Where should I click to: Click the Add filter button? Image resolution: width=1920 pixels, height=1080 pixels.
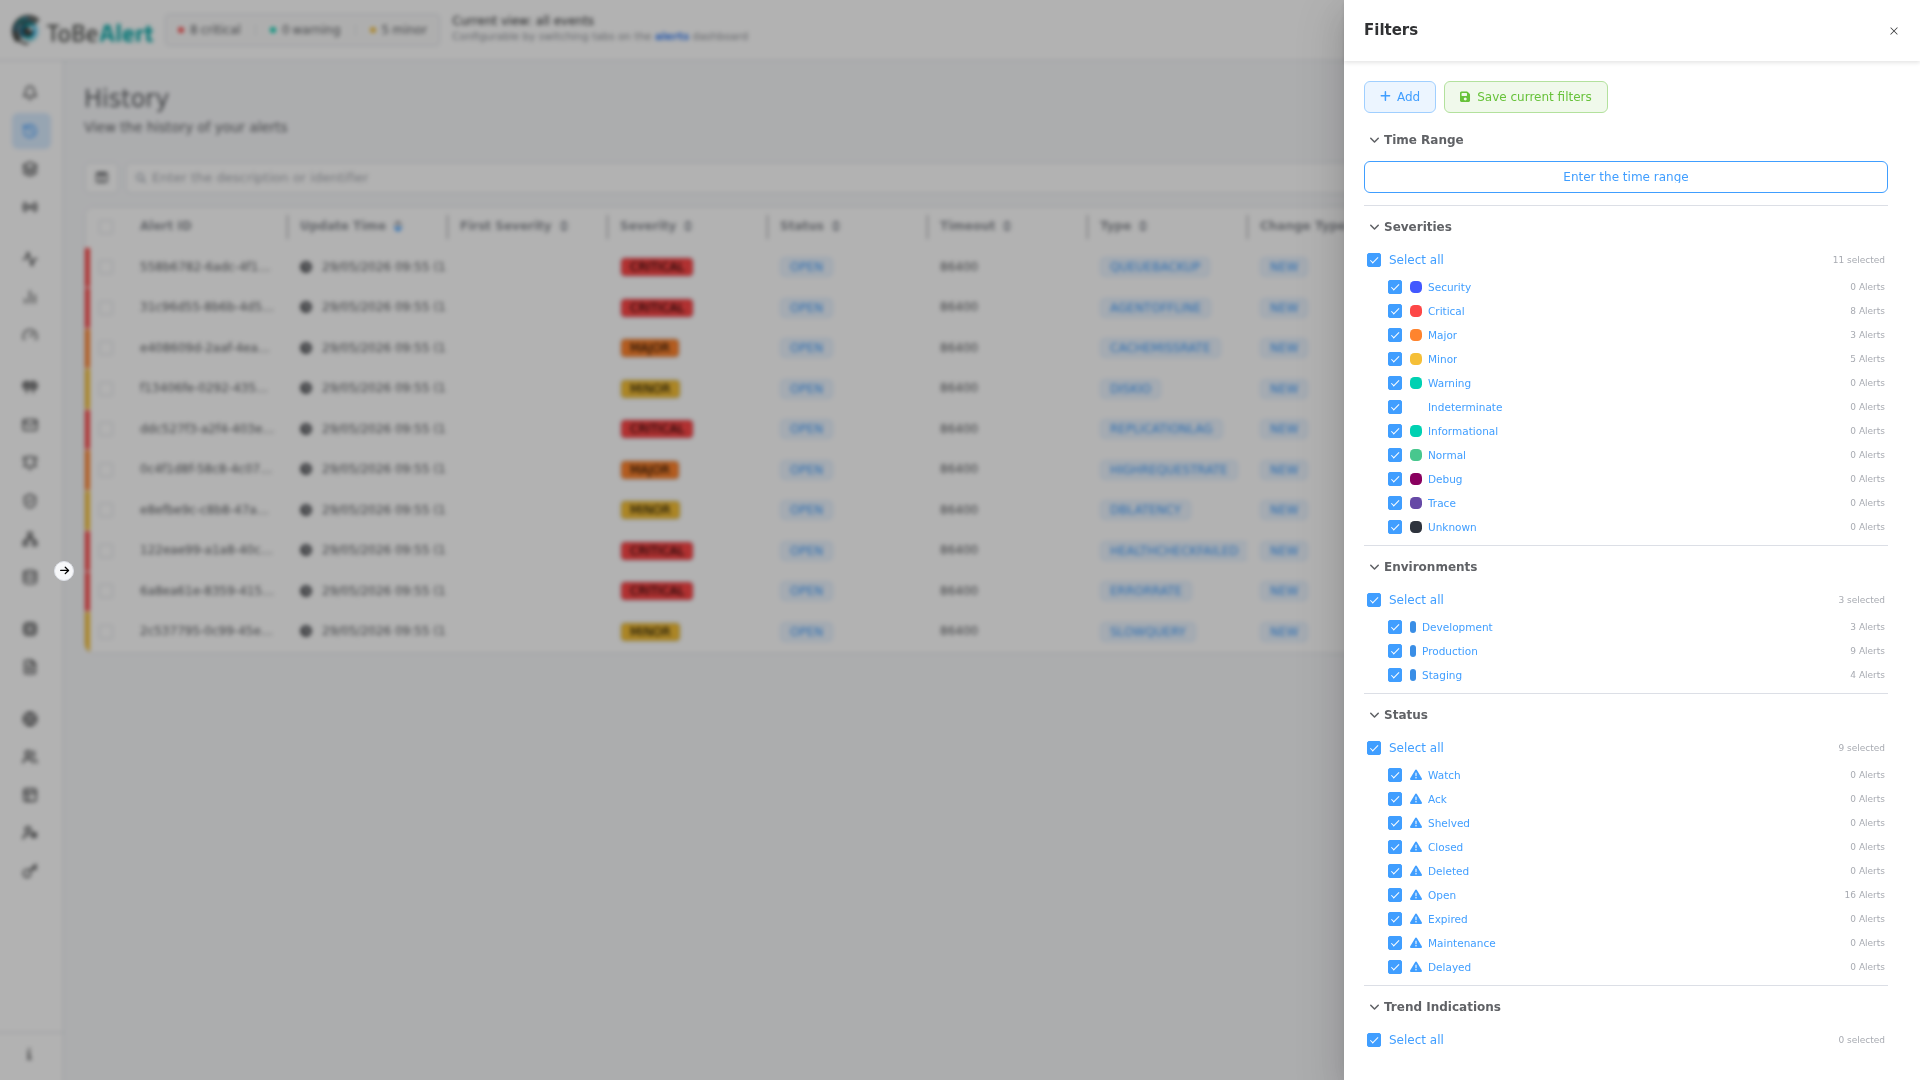1399,97
